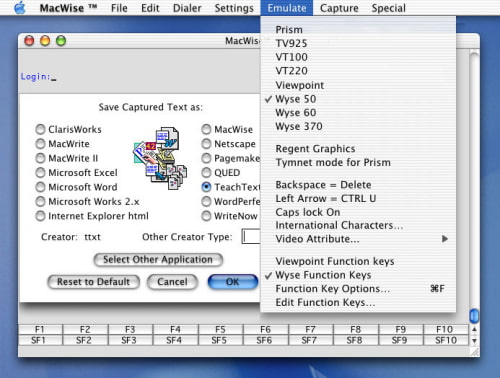Viewport: 500px width, 378px height.
Task: Select Viewpoint Function keys
Action: click(358, 261)
